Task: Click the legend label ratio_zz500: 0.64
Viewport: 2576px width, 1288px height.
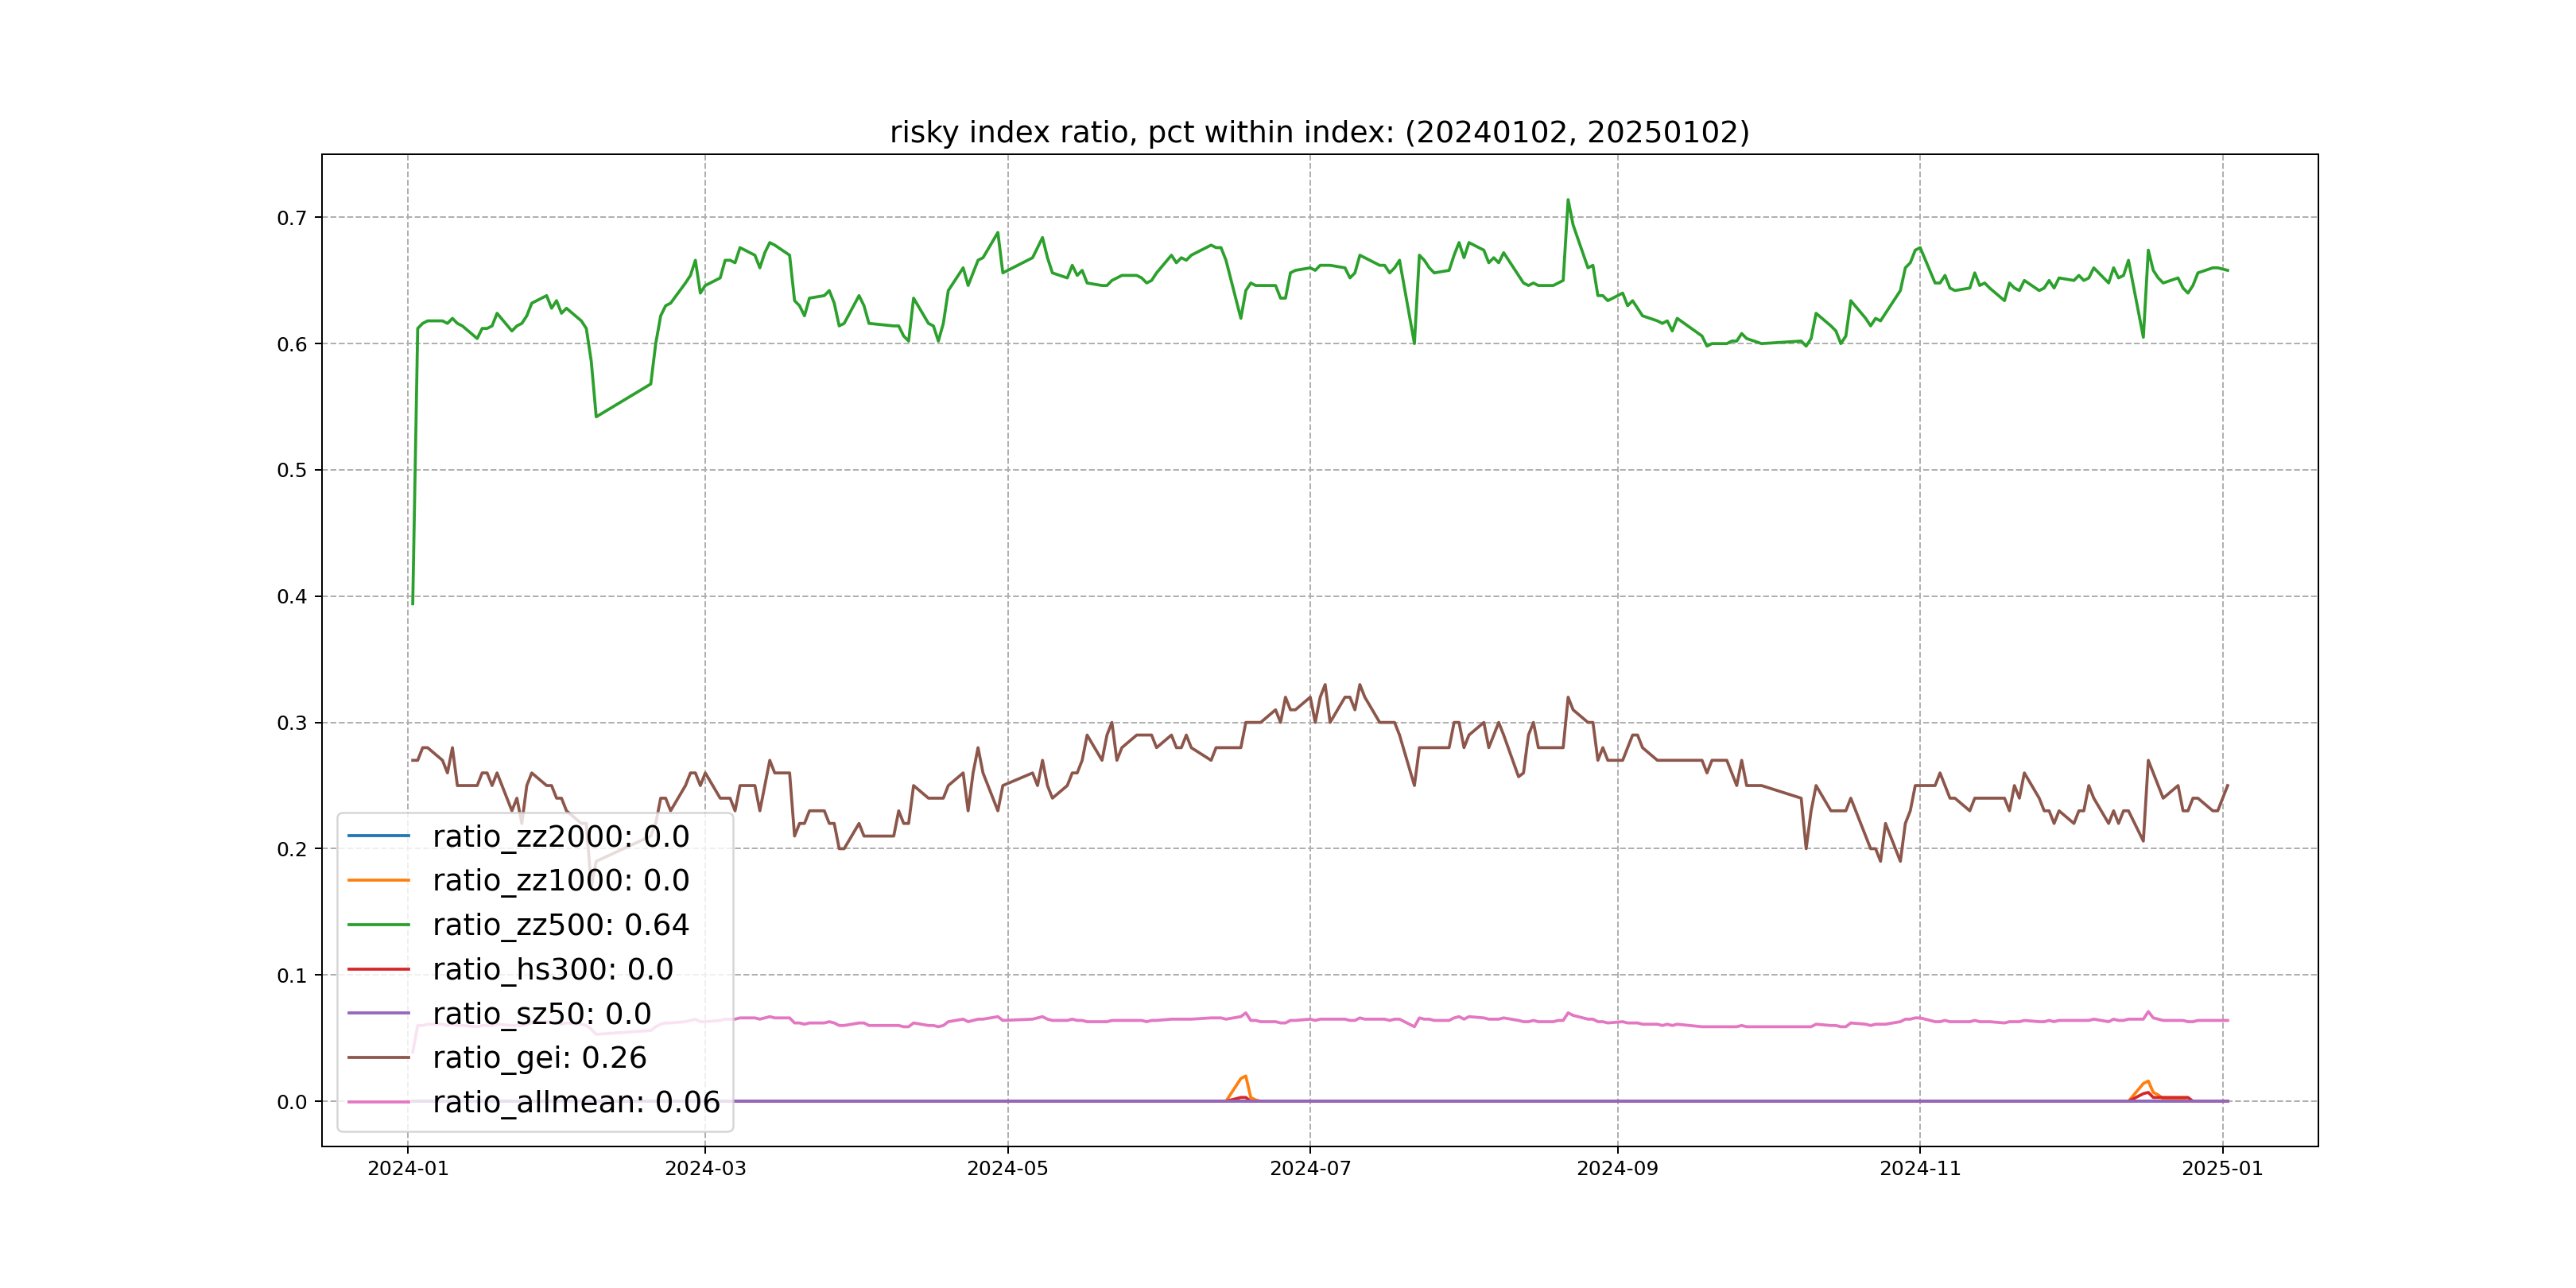Action: pyautogui.click(x=560, y=925)
